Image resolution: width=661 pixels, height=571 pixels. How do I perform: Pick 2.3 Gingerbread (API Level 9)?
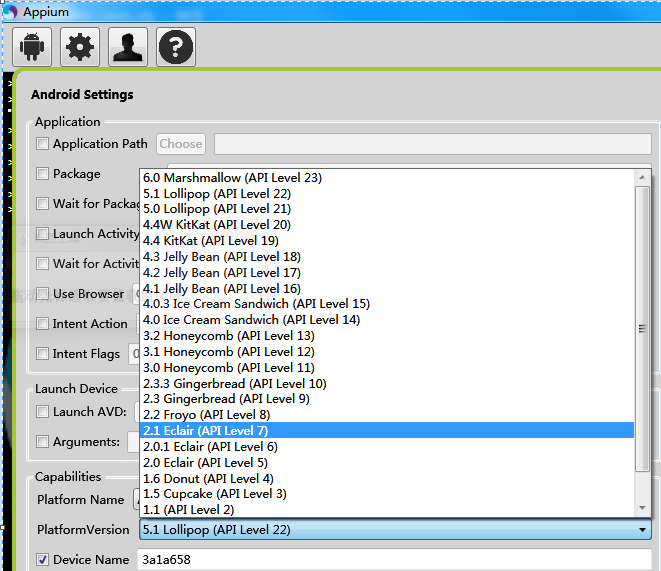coord(387,399)
